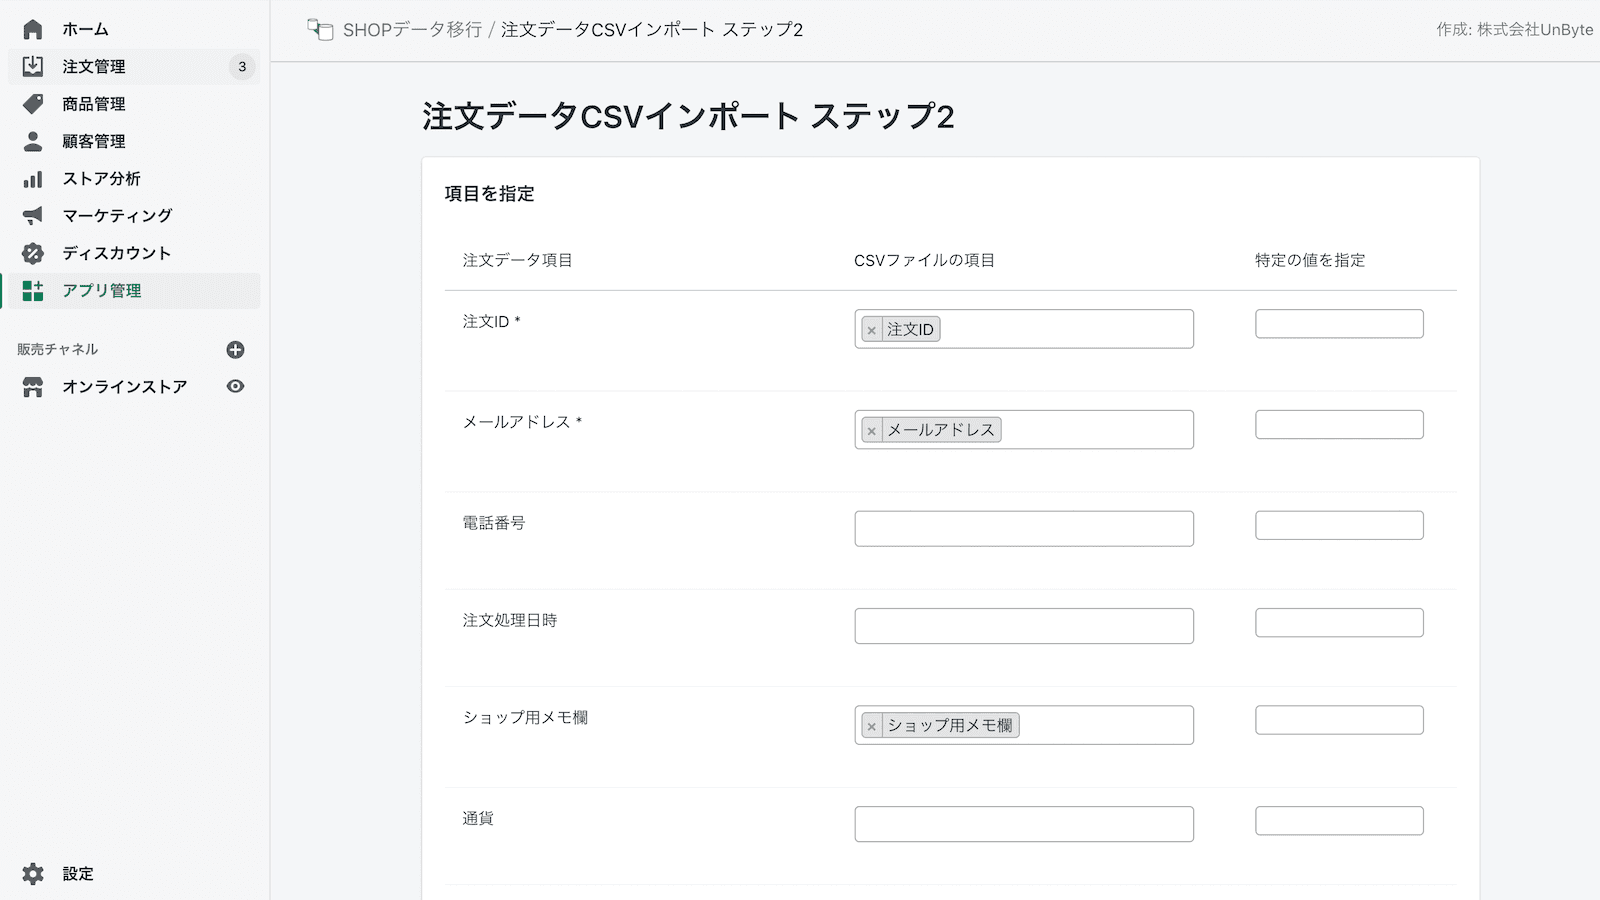Open the CSV field selector for 電話番号
The height and width of the screenshot is (900, 1600).
coord(1022,528)
